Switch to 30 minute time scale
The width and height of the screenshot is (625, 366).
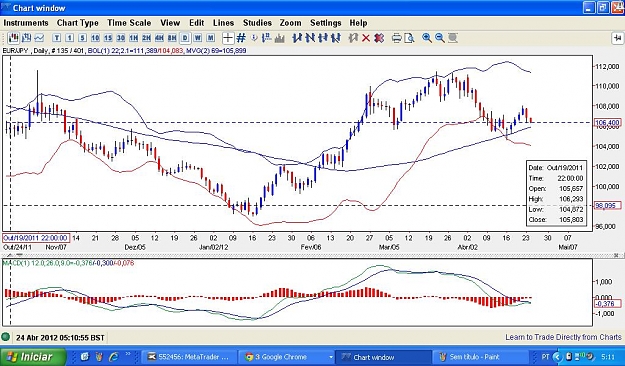[x=121, y=38]
